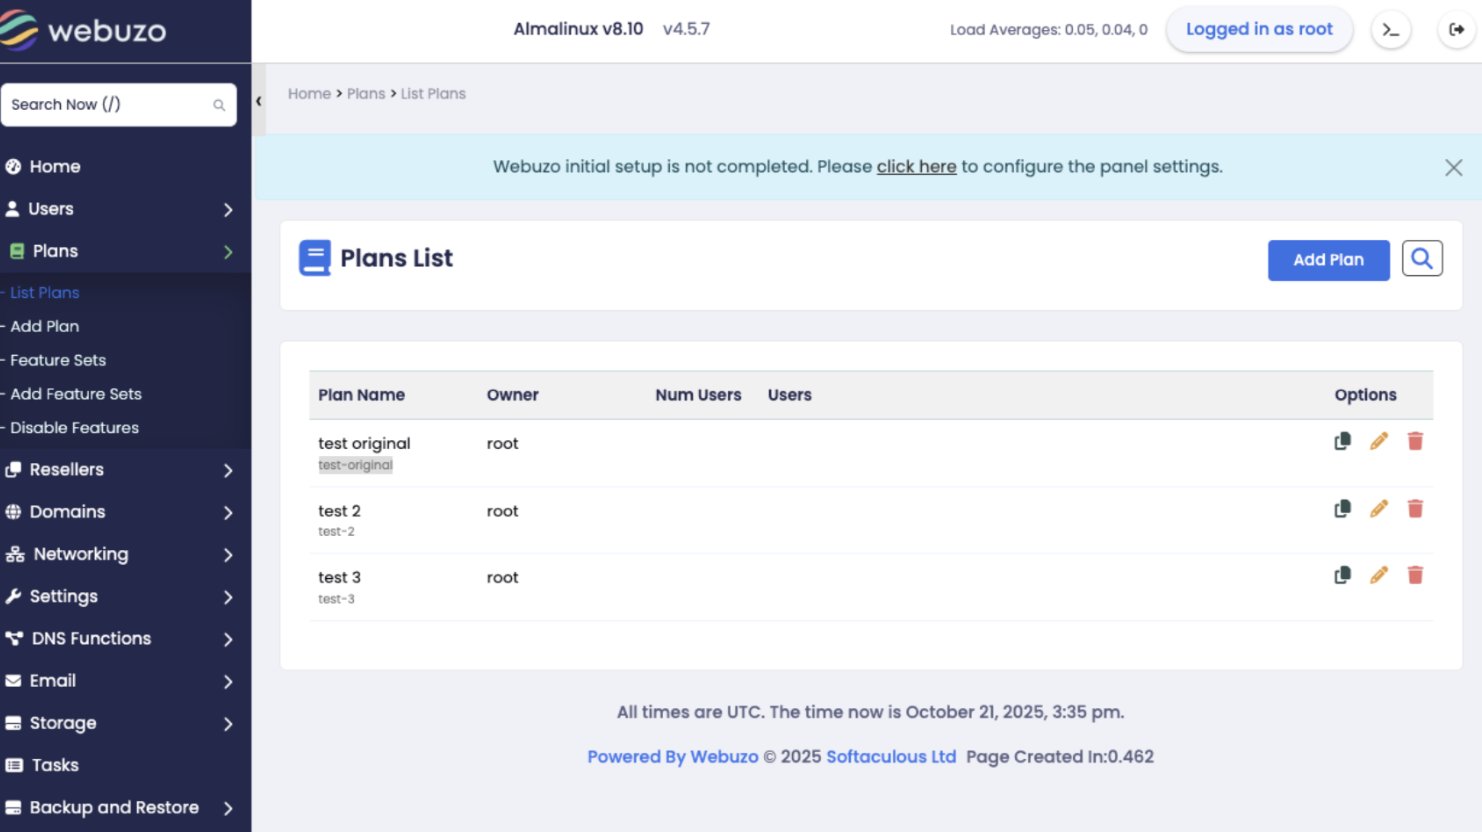Open the DNS Functions menu item
This screenshot has height=832, width=1482.
tap(91, 638)
